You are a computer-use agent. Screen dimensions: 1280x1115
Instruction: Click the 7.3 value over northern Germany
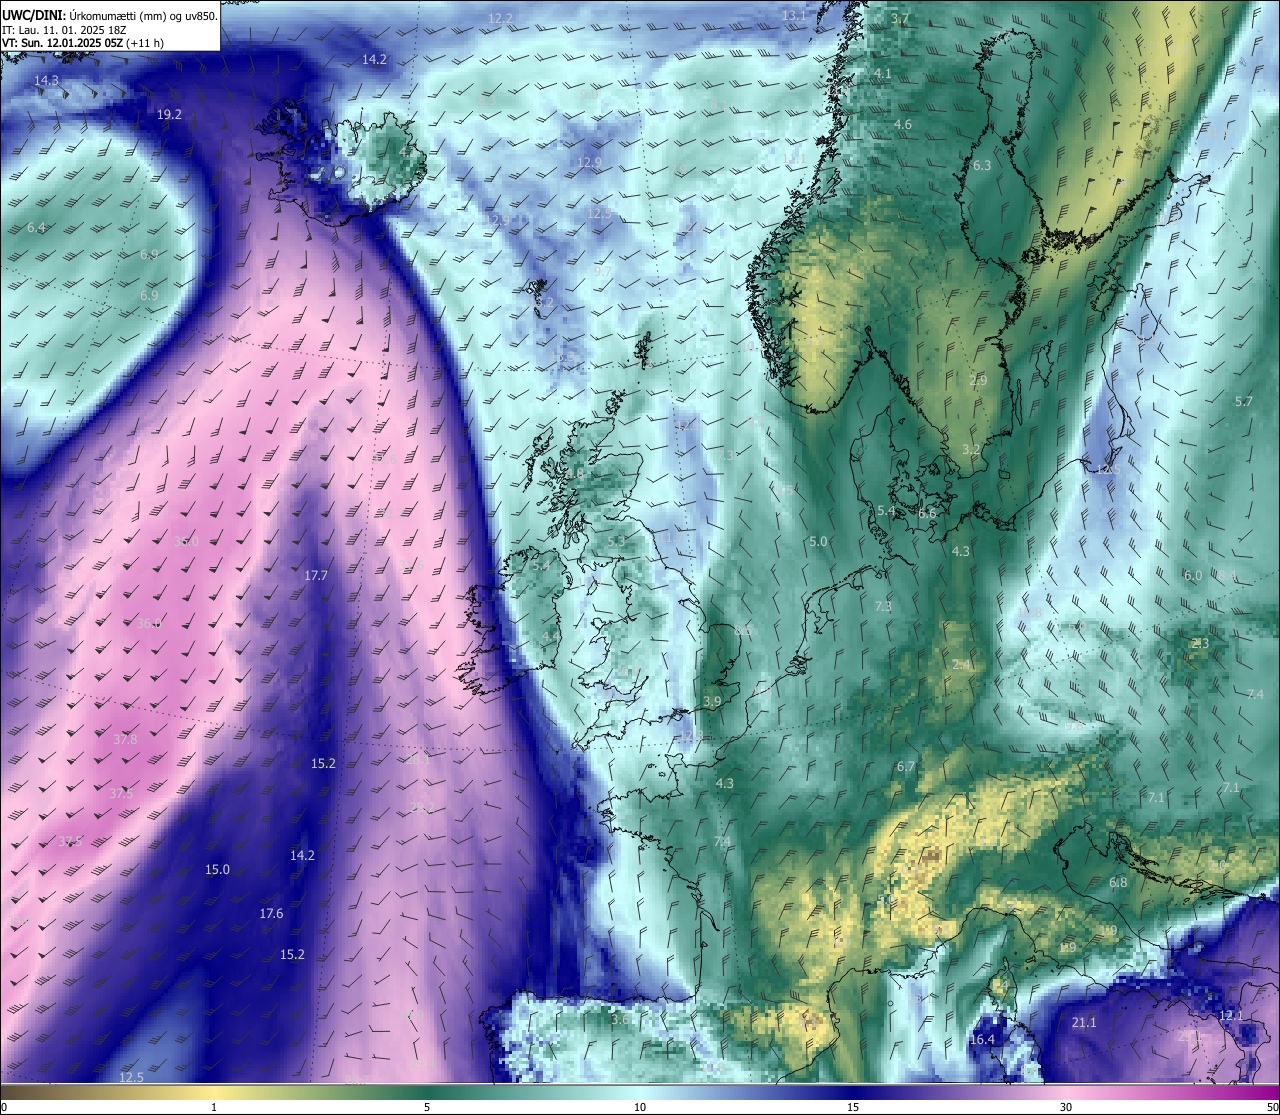coord(883,606)
